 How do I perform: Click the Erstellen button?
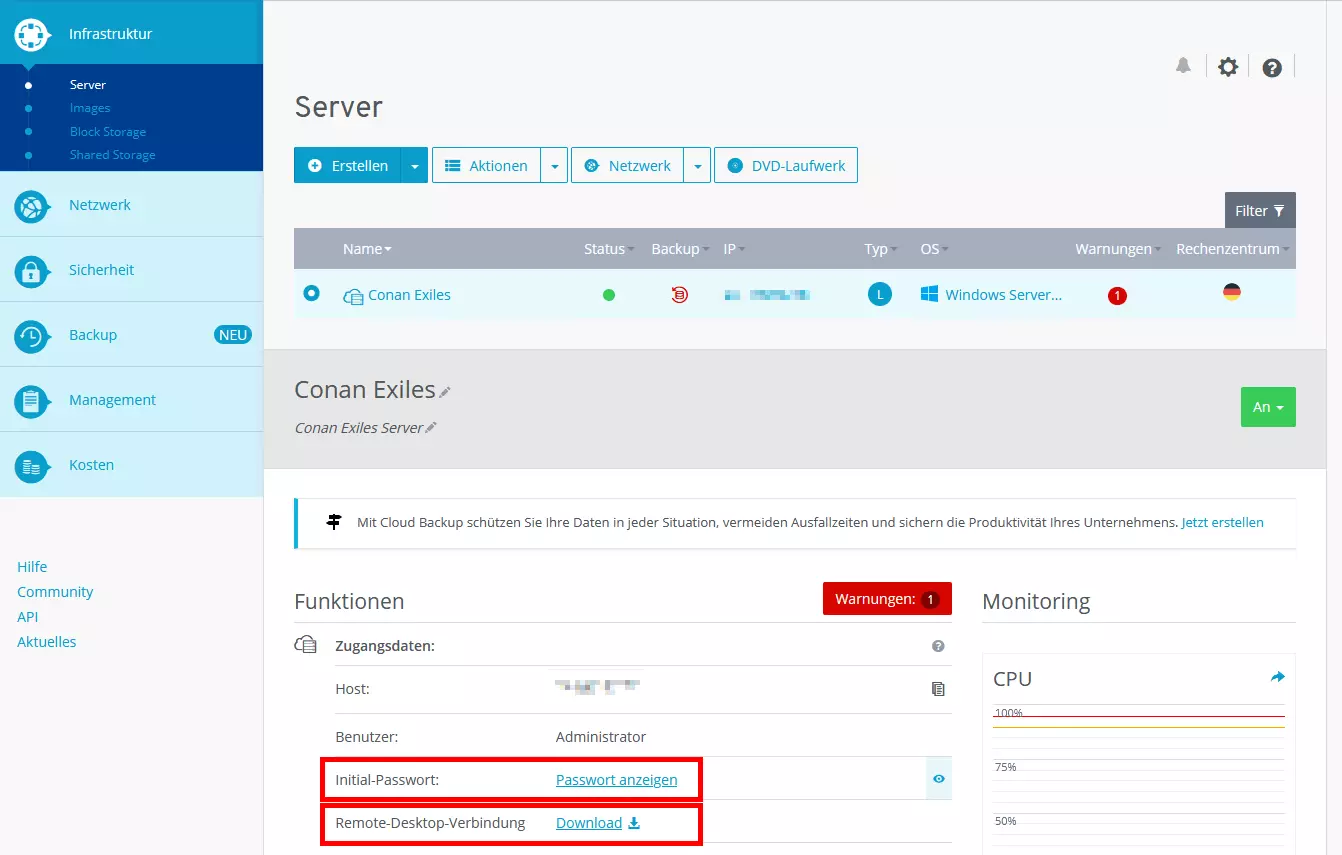(x=348, y=166)
